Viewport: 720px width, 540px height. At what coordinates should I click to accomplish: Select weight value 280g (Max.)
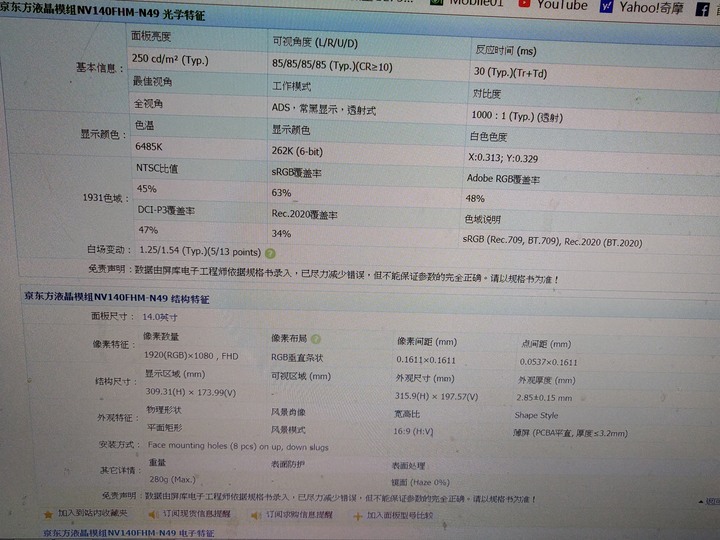[172, 479]
